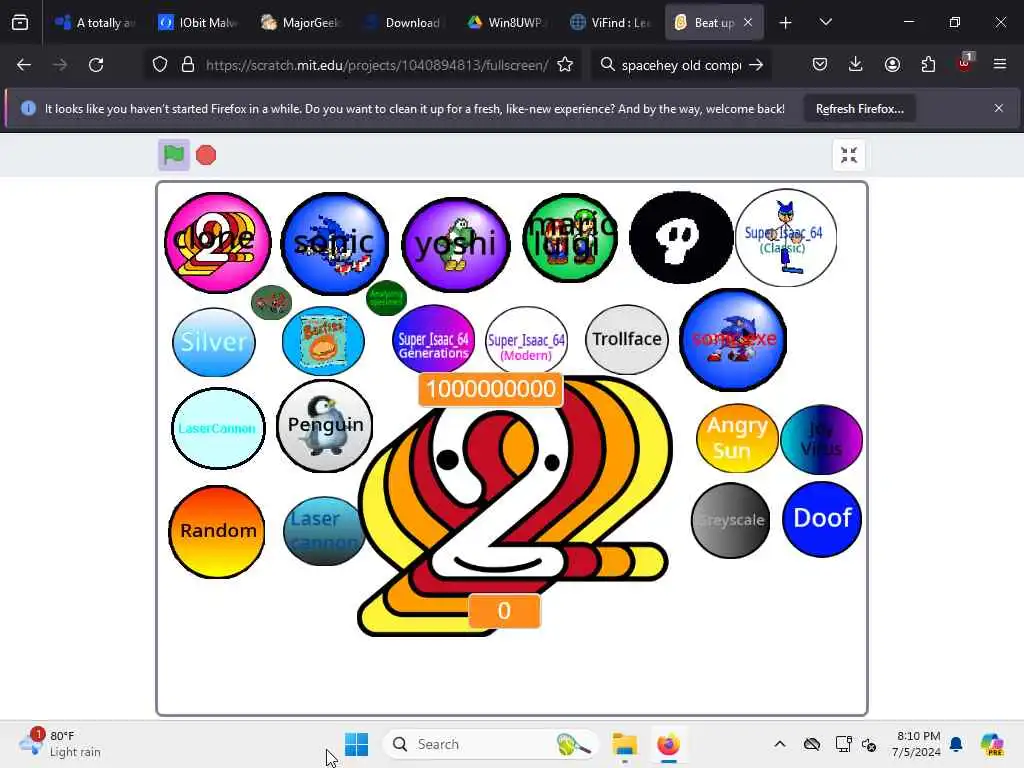Viewport: 1024px width, 768px height.
Task: Select Super_Isaac_64 (Modern) character
Action: (526, 340)
